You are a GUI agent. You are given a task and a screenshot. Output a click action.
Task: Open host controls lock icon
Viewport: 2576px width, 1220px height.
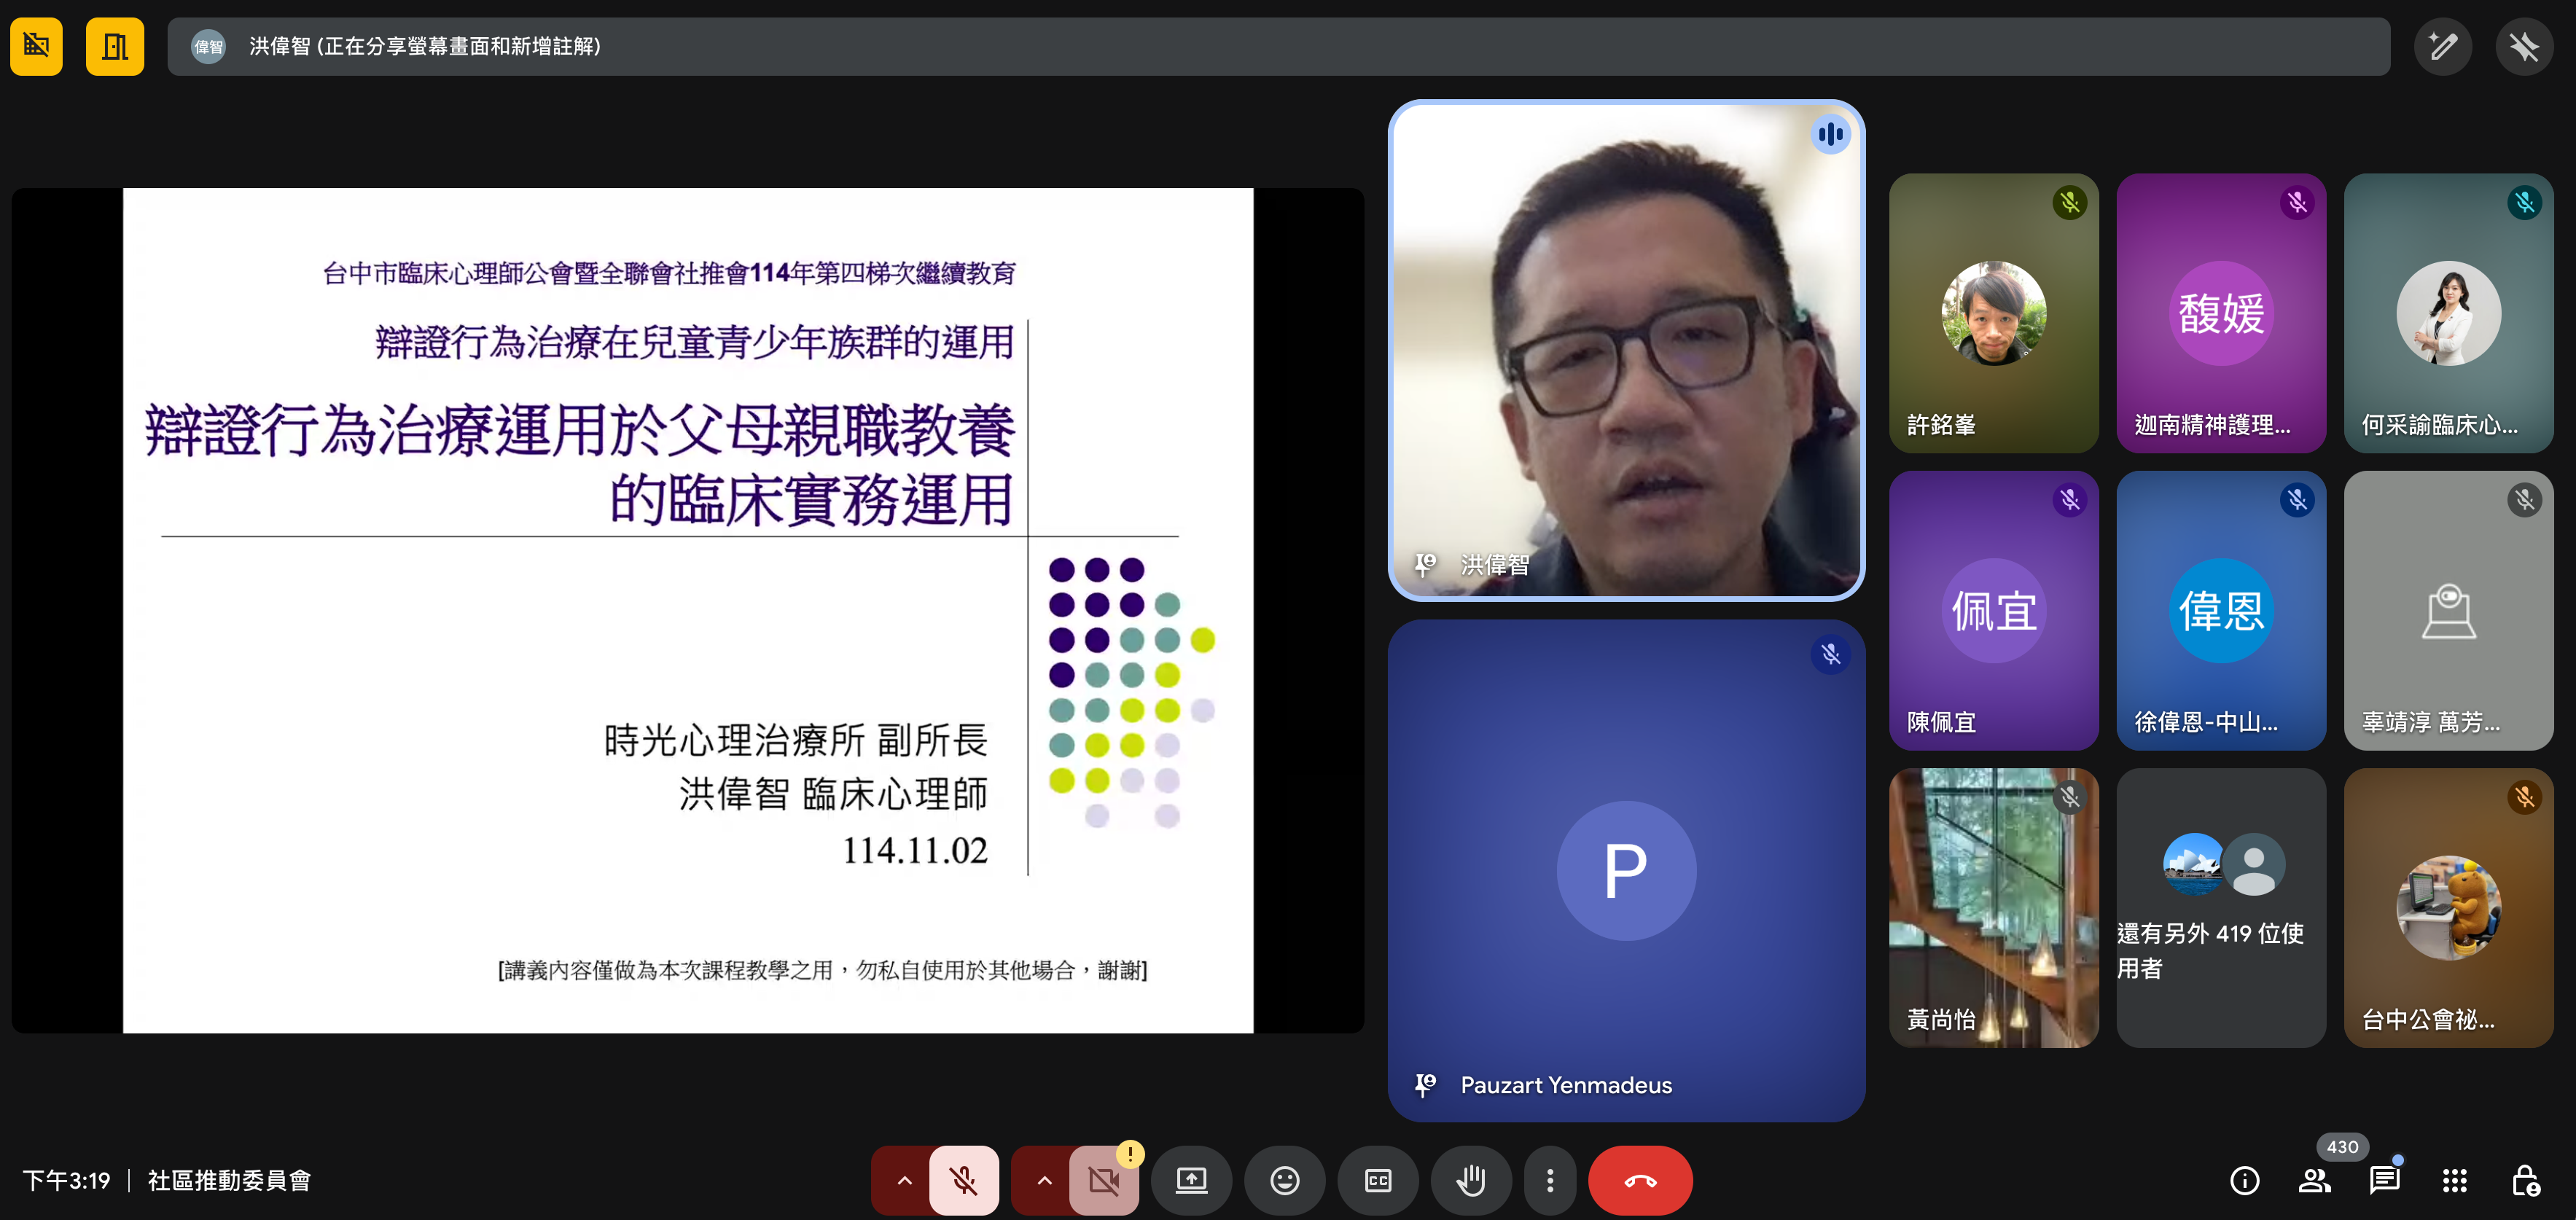2525,1180
